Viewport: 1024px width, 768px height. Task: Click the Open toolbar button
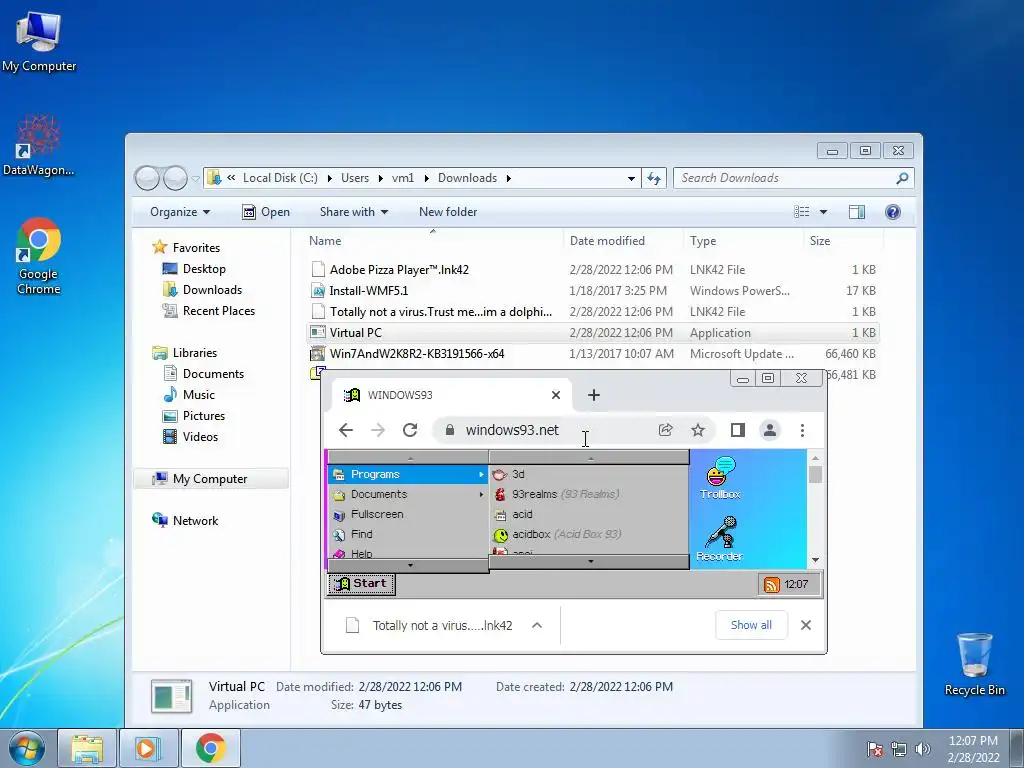(x=266, y=212)
